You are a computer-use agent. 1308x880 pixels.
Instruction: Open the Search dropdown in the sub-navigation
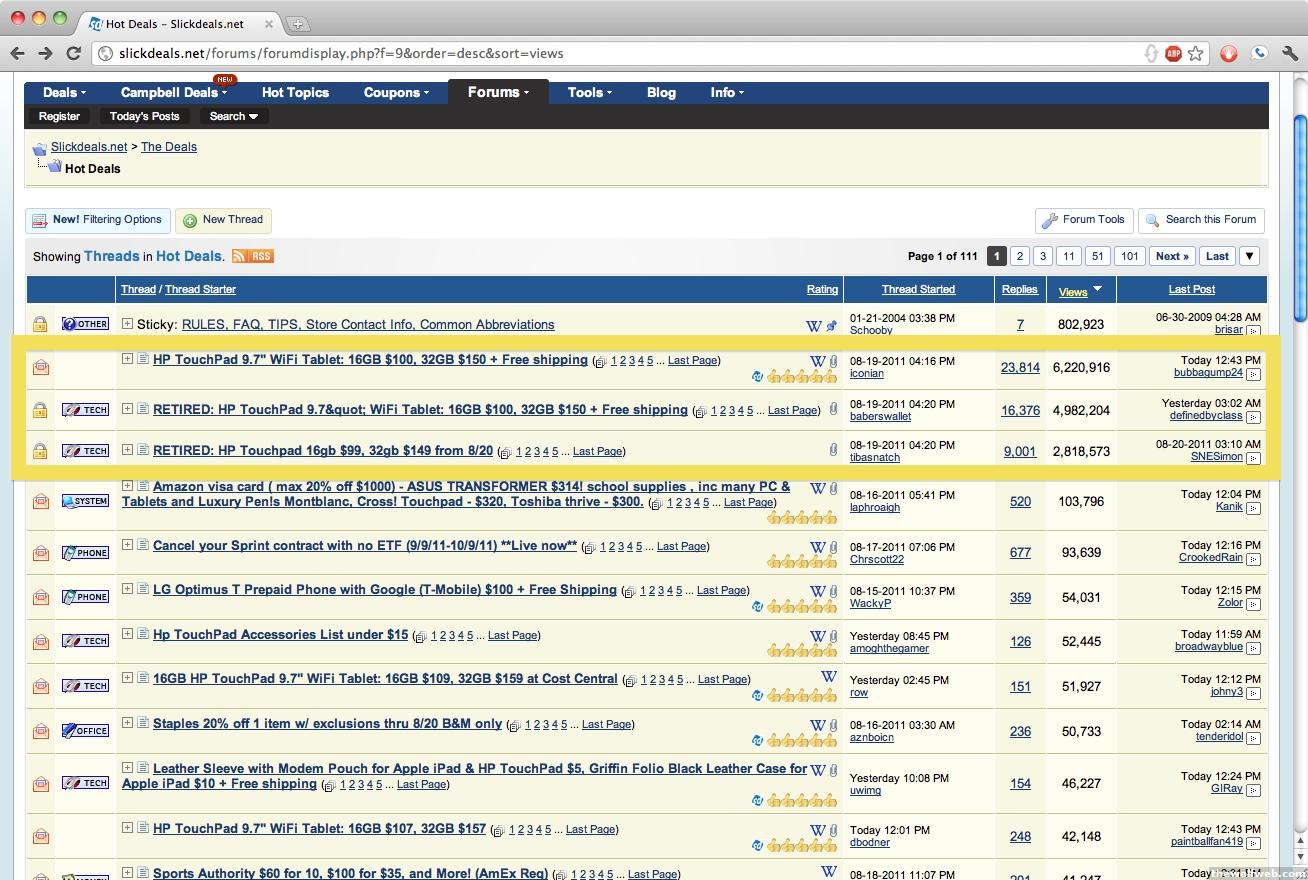(233, 116)
